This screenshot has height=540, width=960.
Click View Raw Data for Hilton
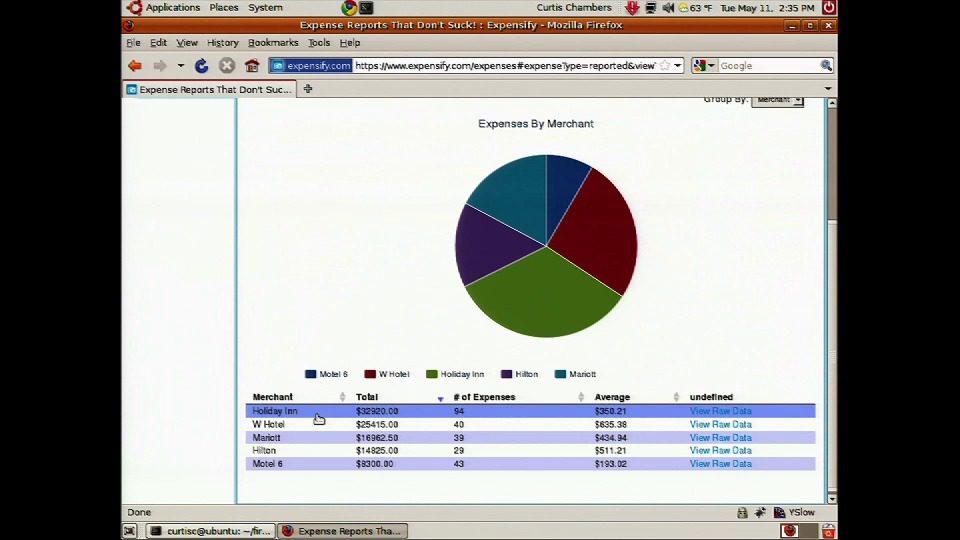(x=720, y=451)
